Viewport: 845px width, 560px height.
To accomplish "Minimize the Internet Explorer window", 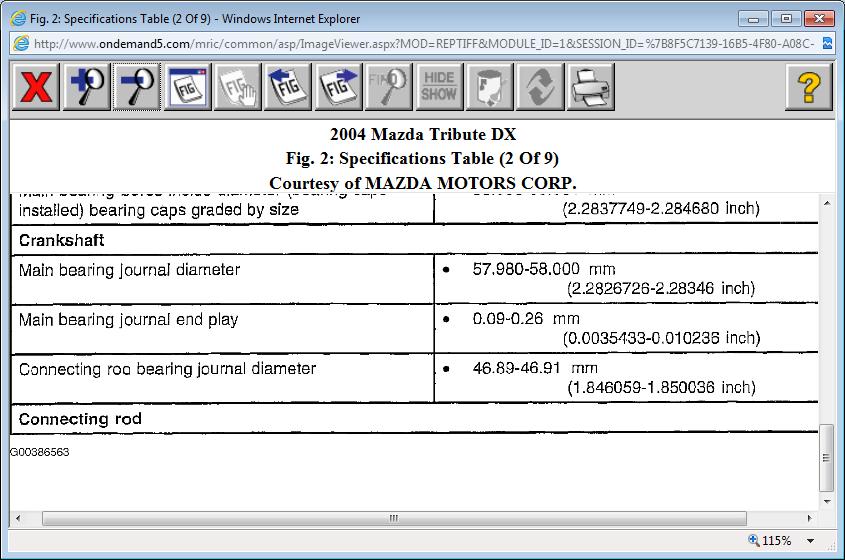I will click(753, 19).
